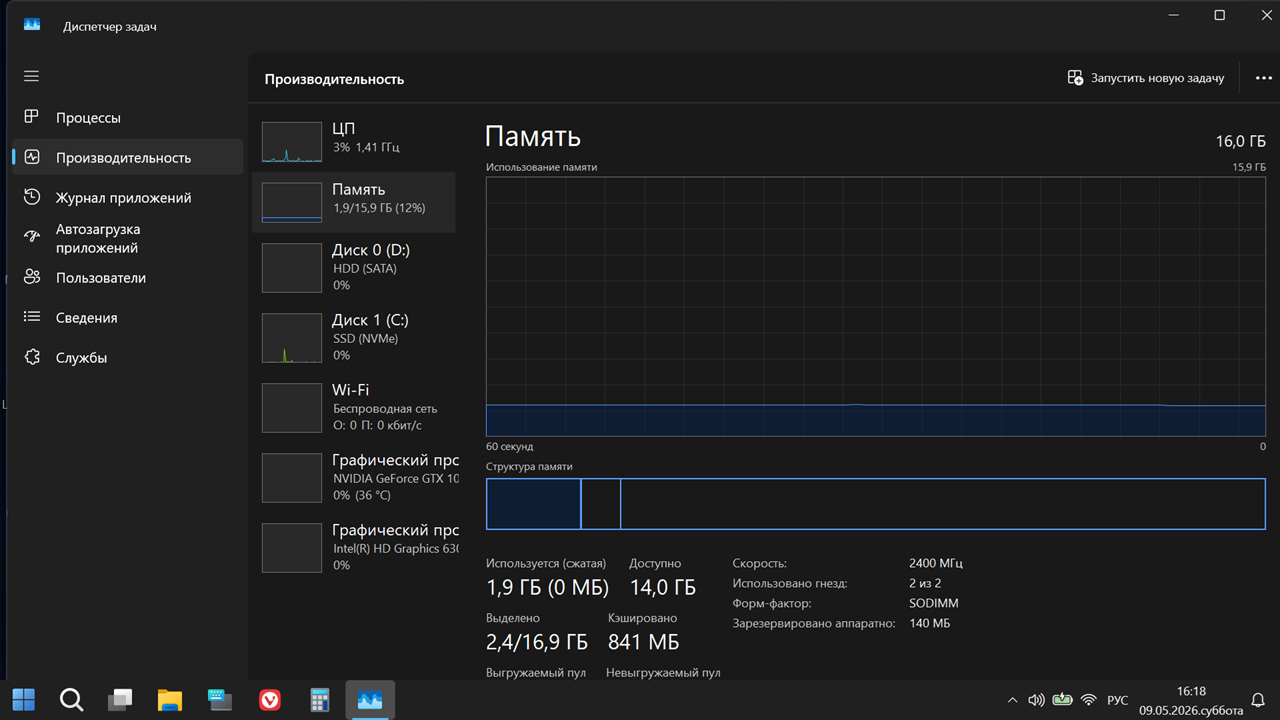This screenshot has height=720, width=1280.
Task: Open the volume control in the tray
Action: coord(1036,700)
